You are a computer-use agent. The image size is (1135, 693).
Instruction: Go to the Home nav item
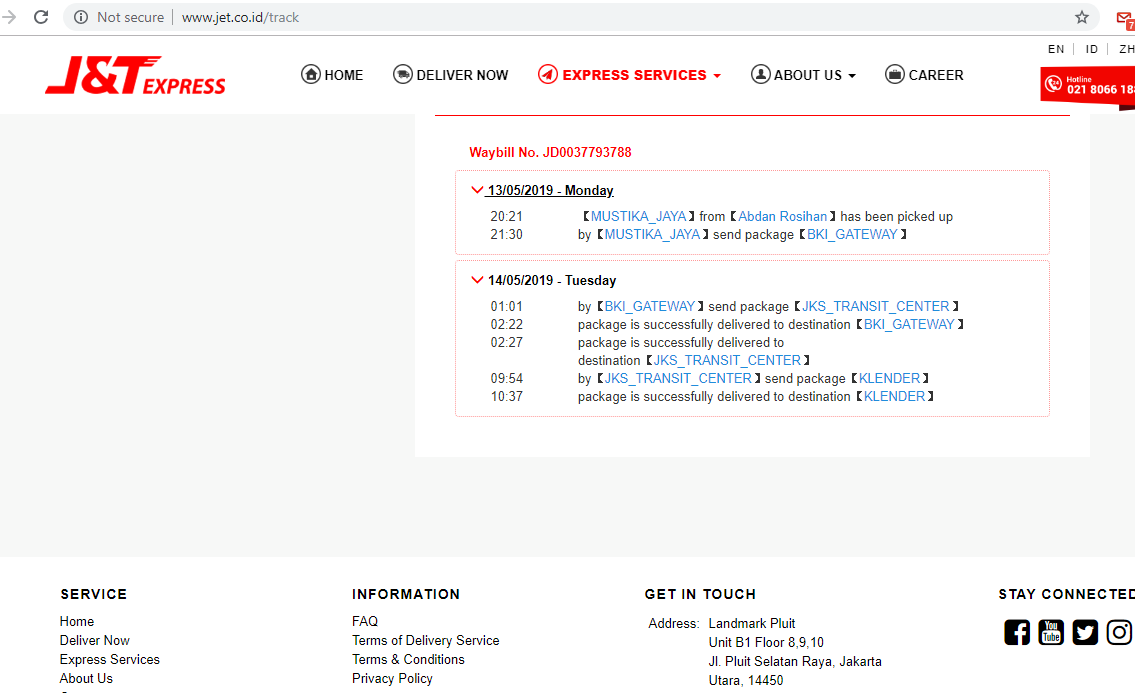332,75
